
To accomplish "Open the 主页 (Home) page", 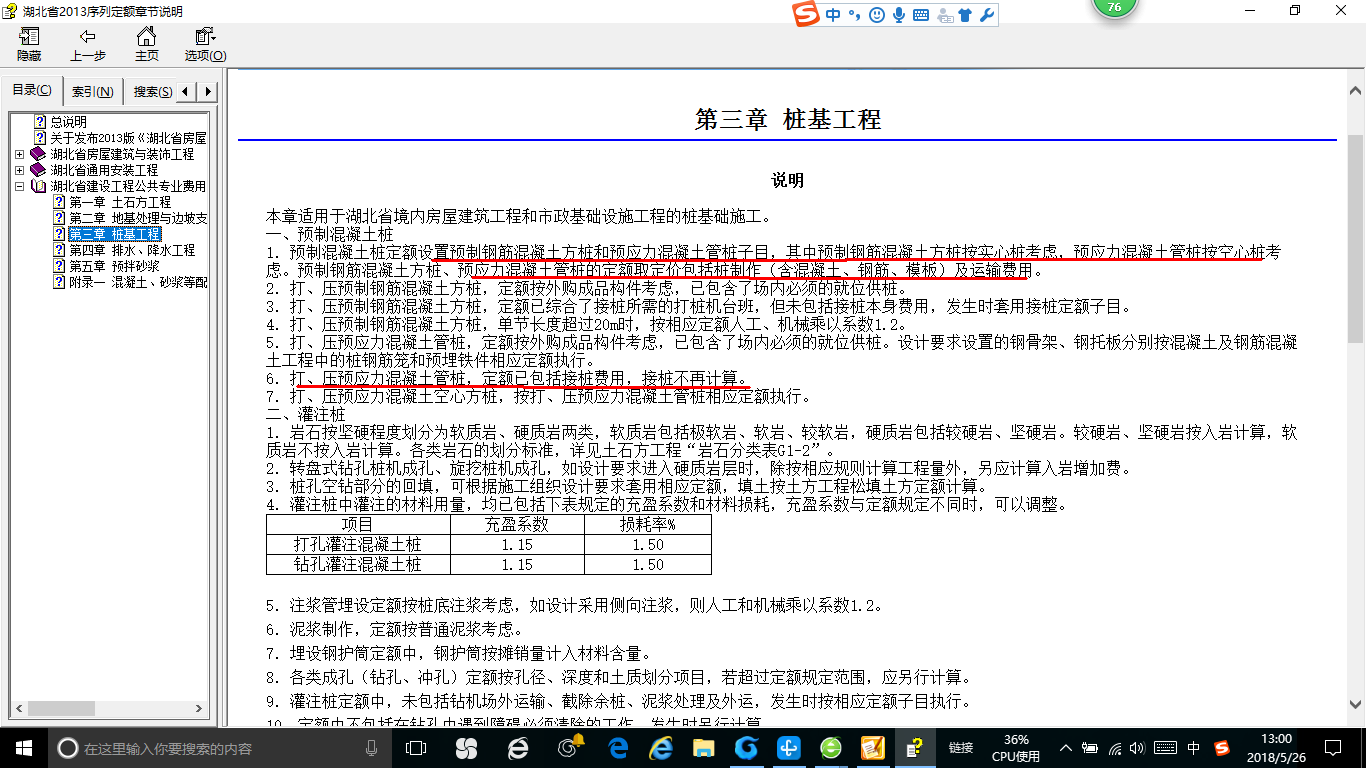I will [147, 45].
